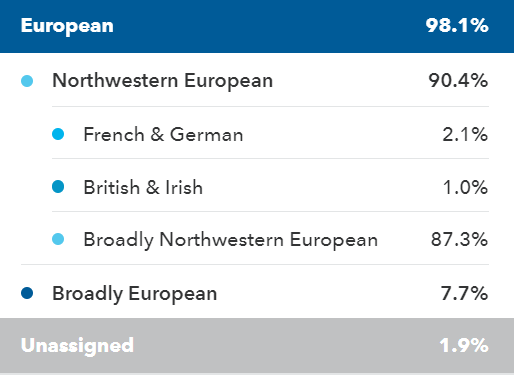This screenshot has width=514, height=375.
Task: Click the Broadly Northwestern European color dot
Action: [x=58, y=239]
